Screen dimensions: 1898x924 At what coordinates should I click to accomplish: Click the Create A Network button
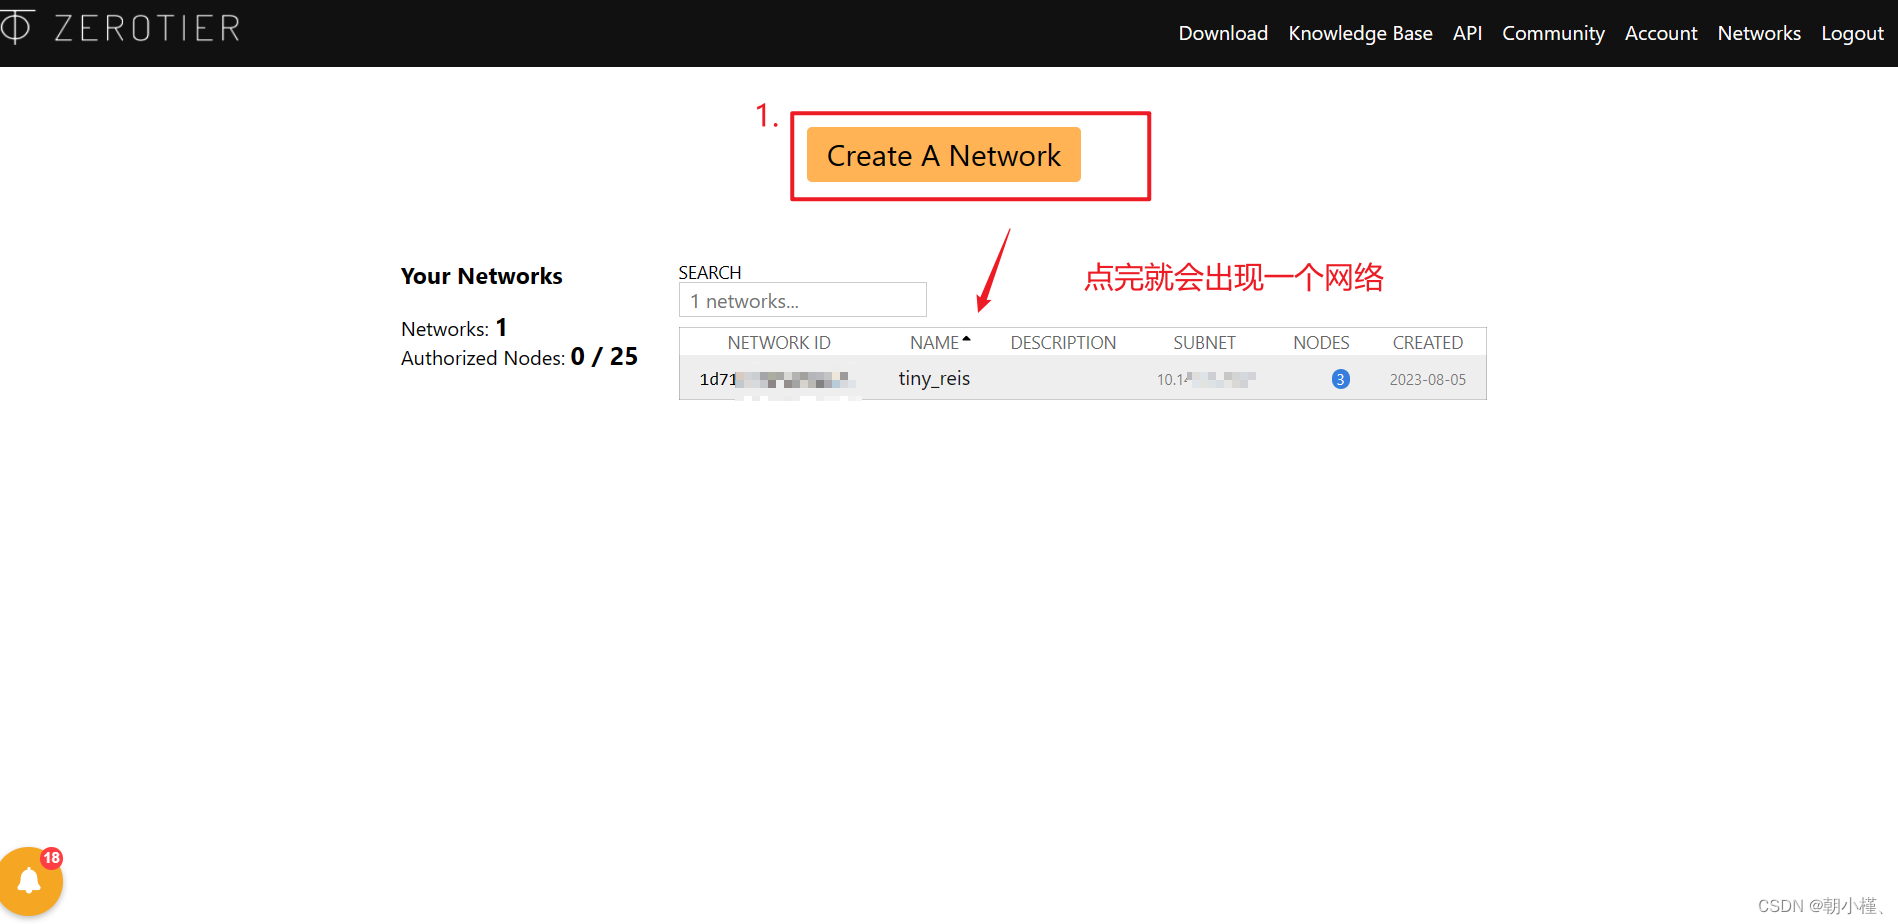943,155
